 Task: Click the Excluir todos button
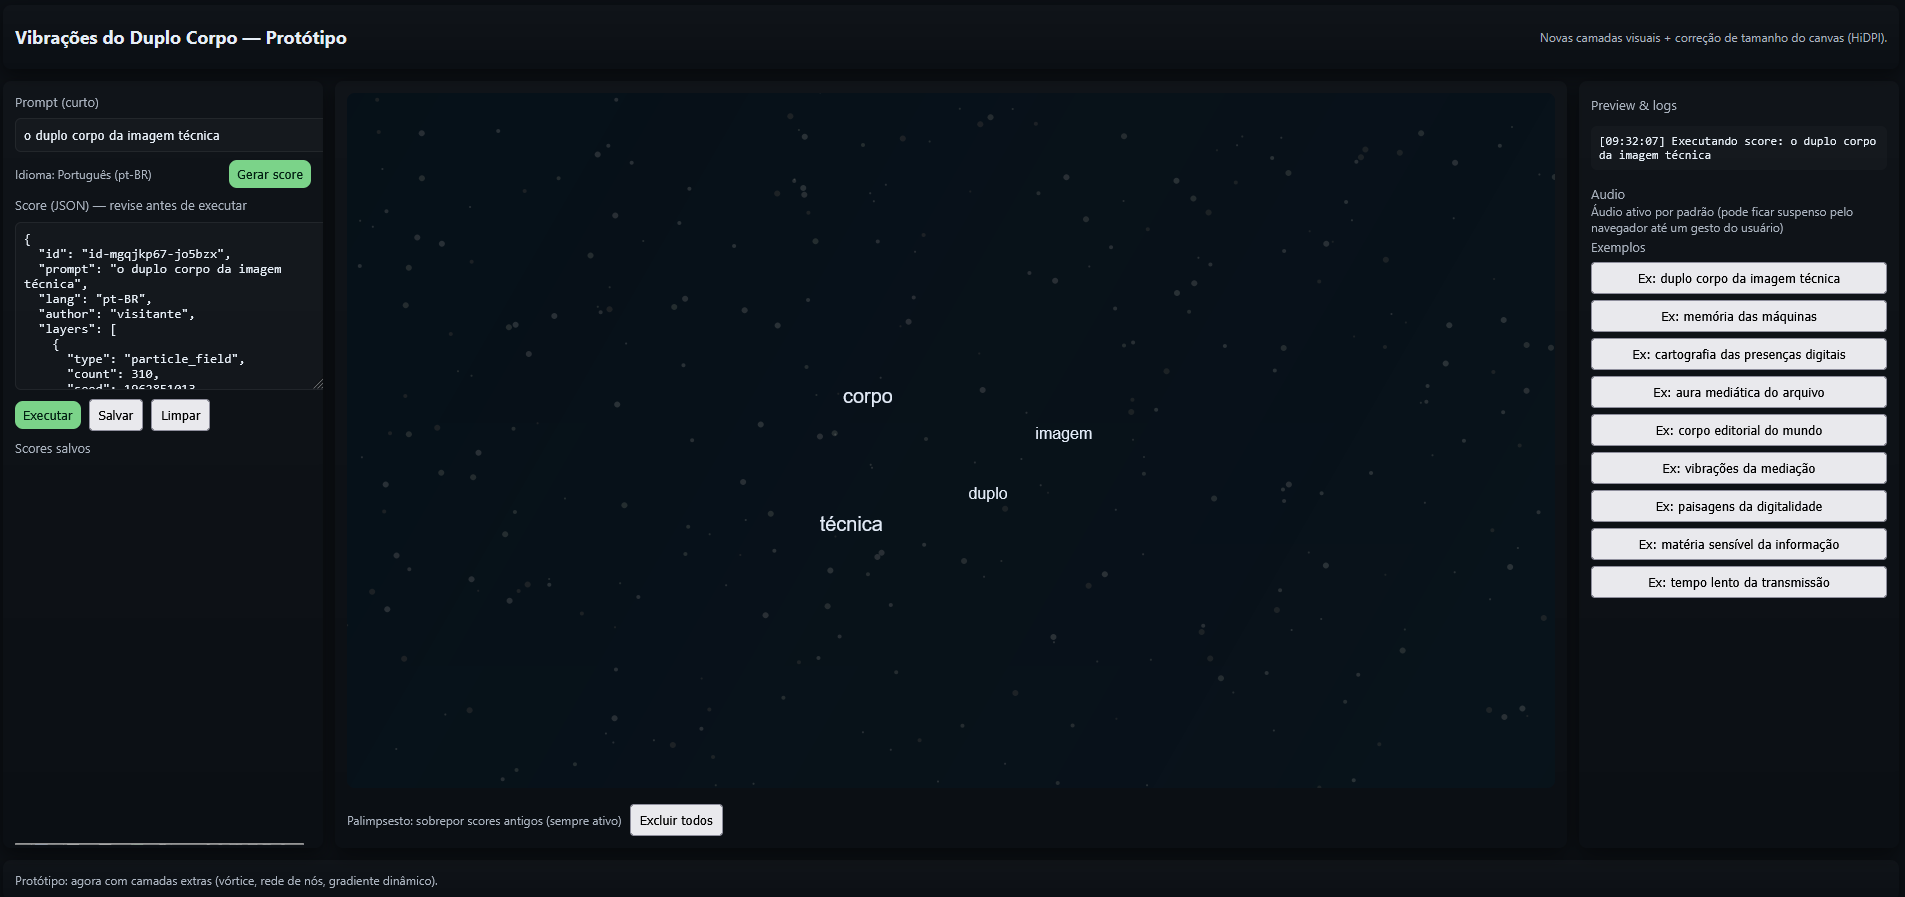tap(676, 820)
